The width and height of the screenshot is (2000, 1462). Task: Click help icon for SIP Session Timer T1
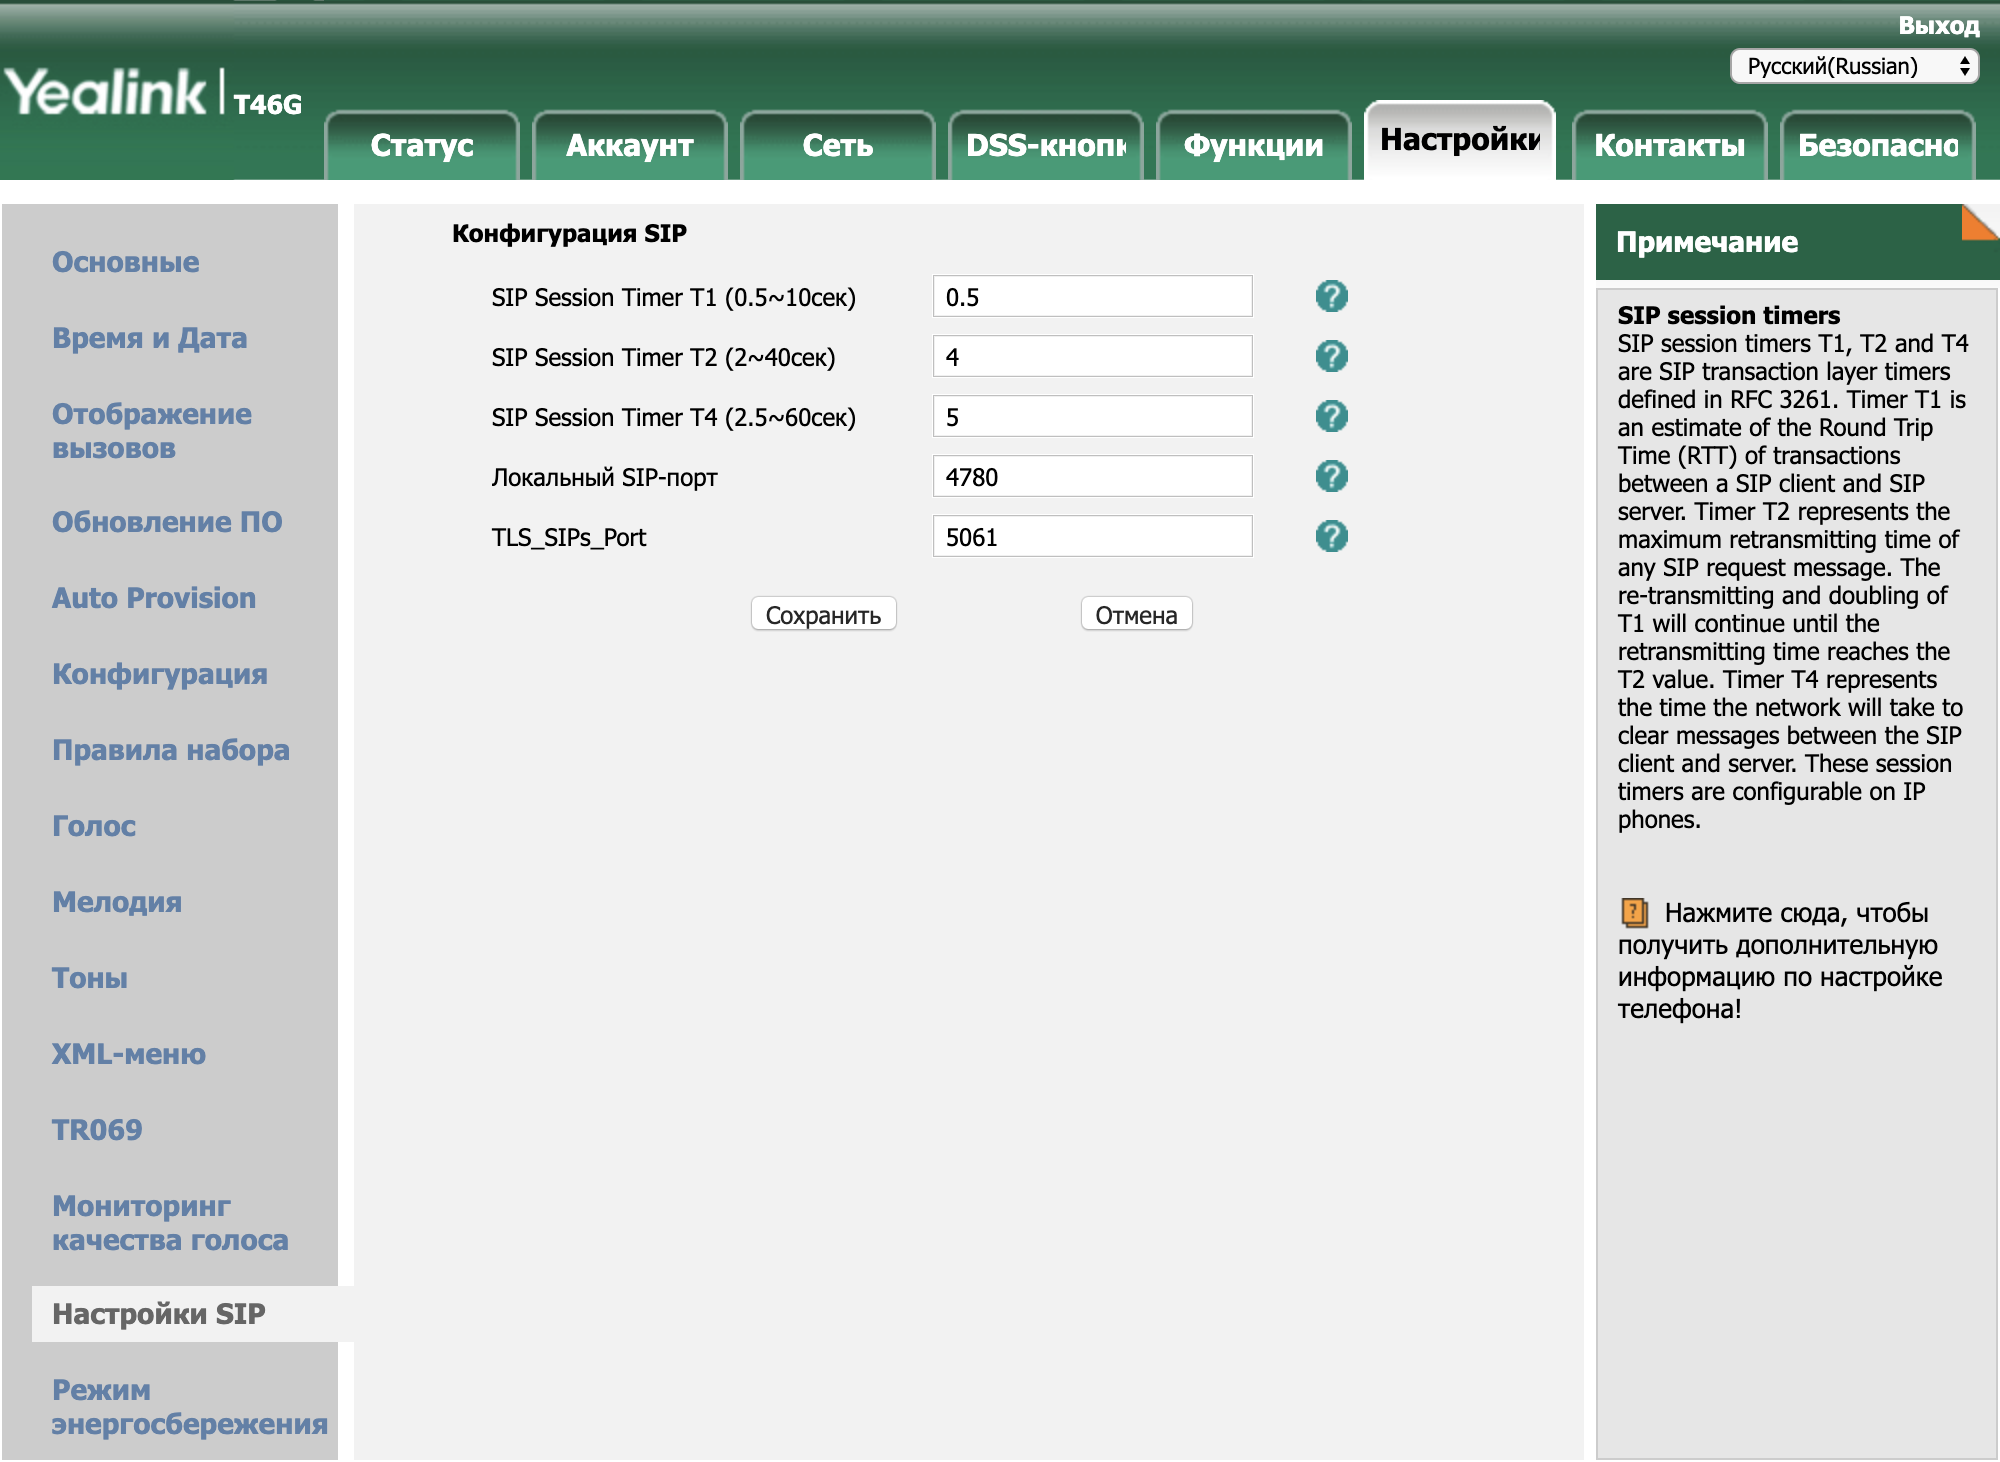click(x=1331, y=297)
